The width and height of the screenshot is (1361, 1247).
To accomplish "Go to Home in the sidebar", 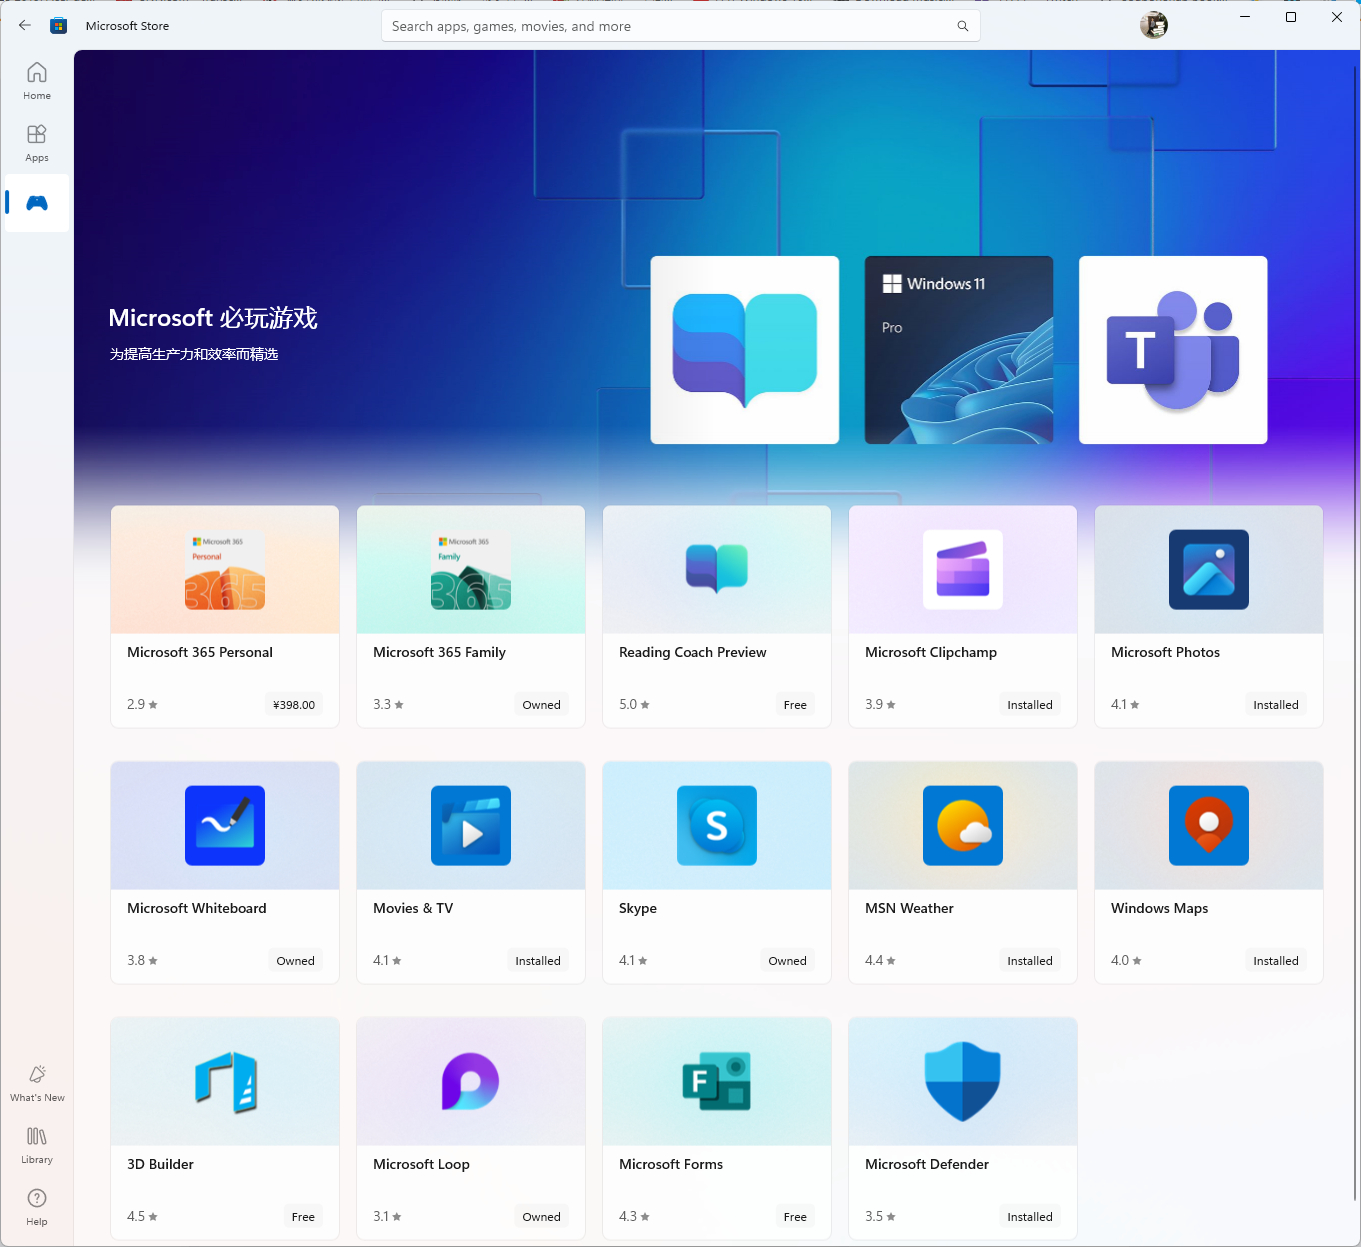I will pyautogui.click(x=37, y=81).
